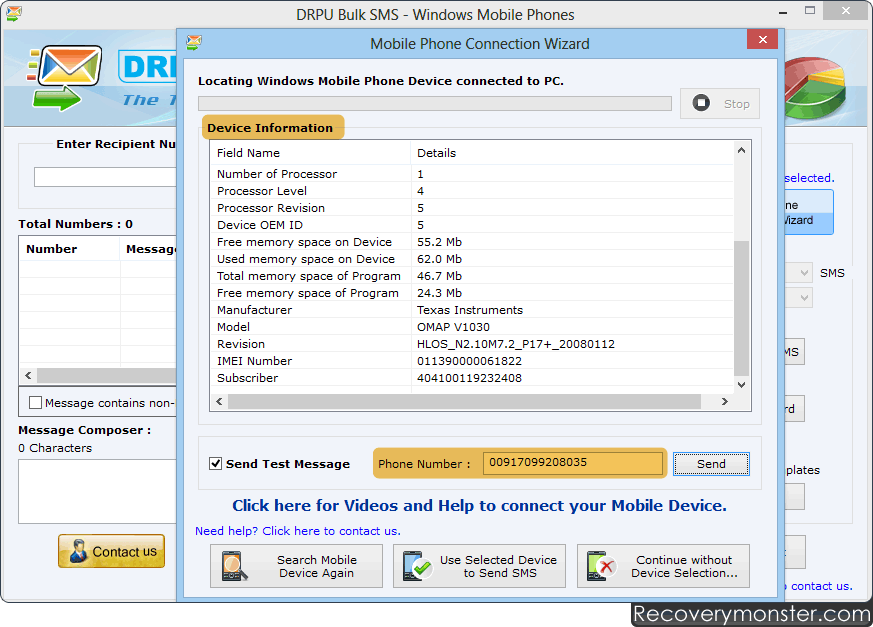The height and width of the screenshot is (627, 873).
Task: Select the Manufacturer row
Action: click(x=472, y=310)
